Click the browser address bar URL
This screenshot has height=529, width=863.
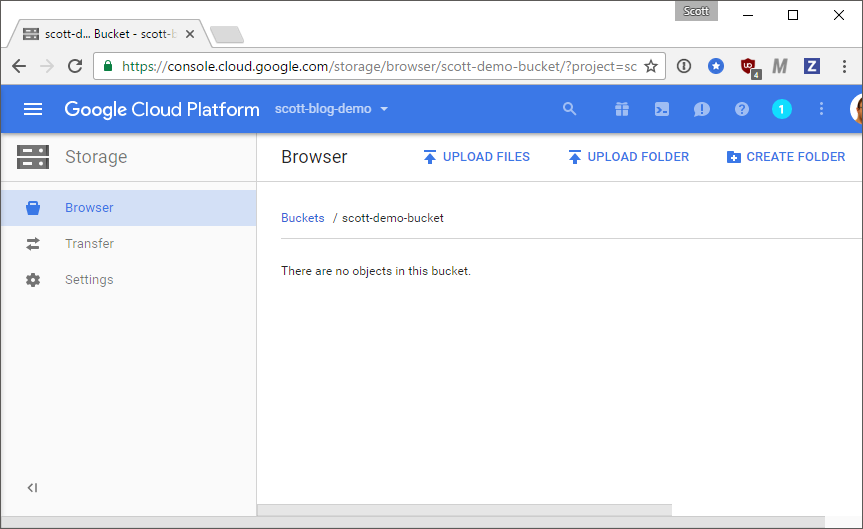tap(378, 66)
